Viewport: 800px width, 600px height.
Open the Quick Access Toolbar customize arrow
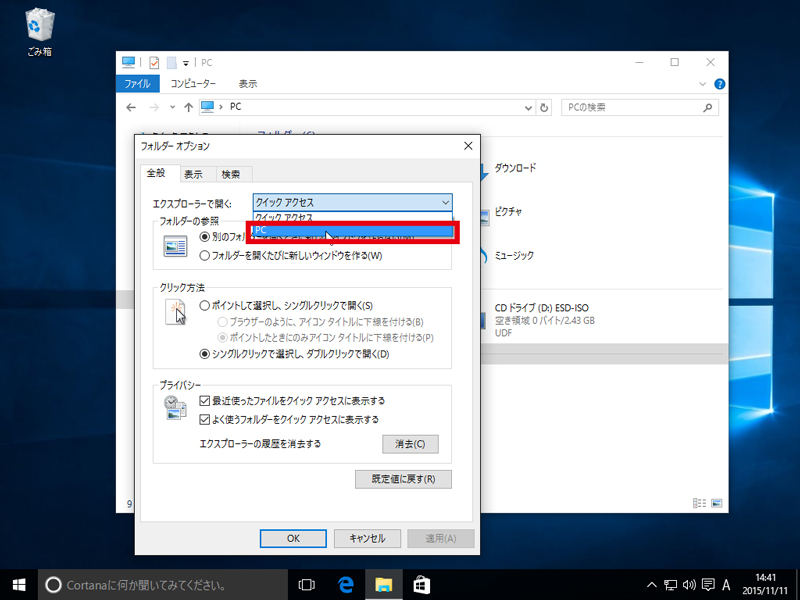186,63
